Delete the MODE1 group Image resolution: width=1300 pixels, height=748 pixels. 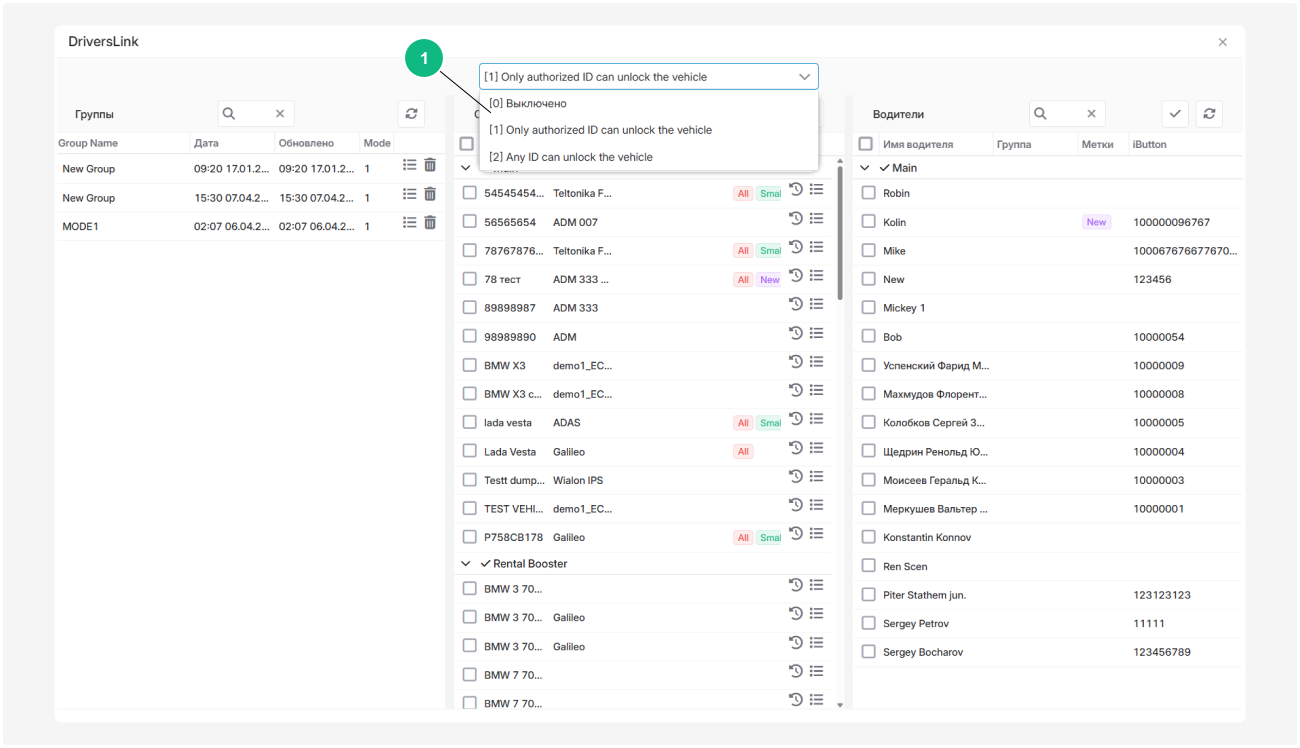click(x=430, y=223)
